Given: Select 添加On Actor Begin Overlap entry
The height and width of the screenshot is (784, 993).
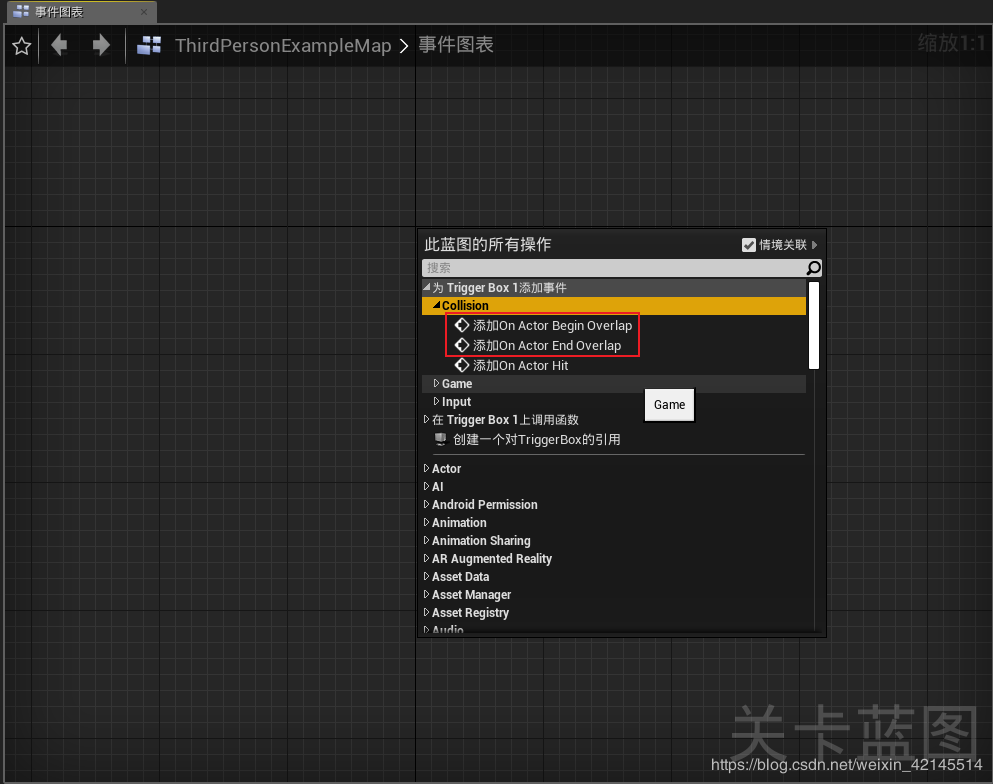Looking at the screenshot, I should point(552,326).
